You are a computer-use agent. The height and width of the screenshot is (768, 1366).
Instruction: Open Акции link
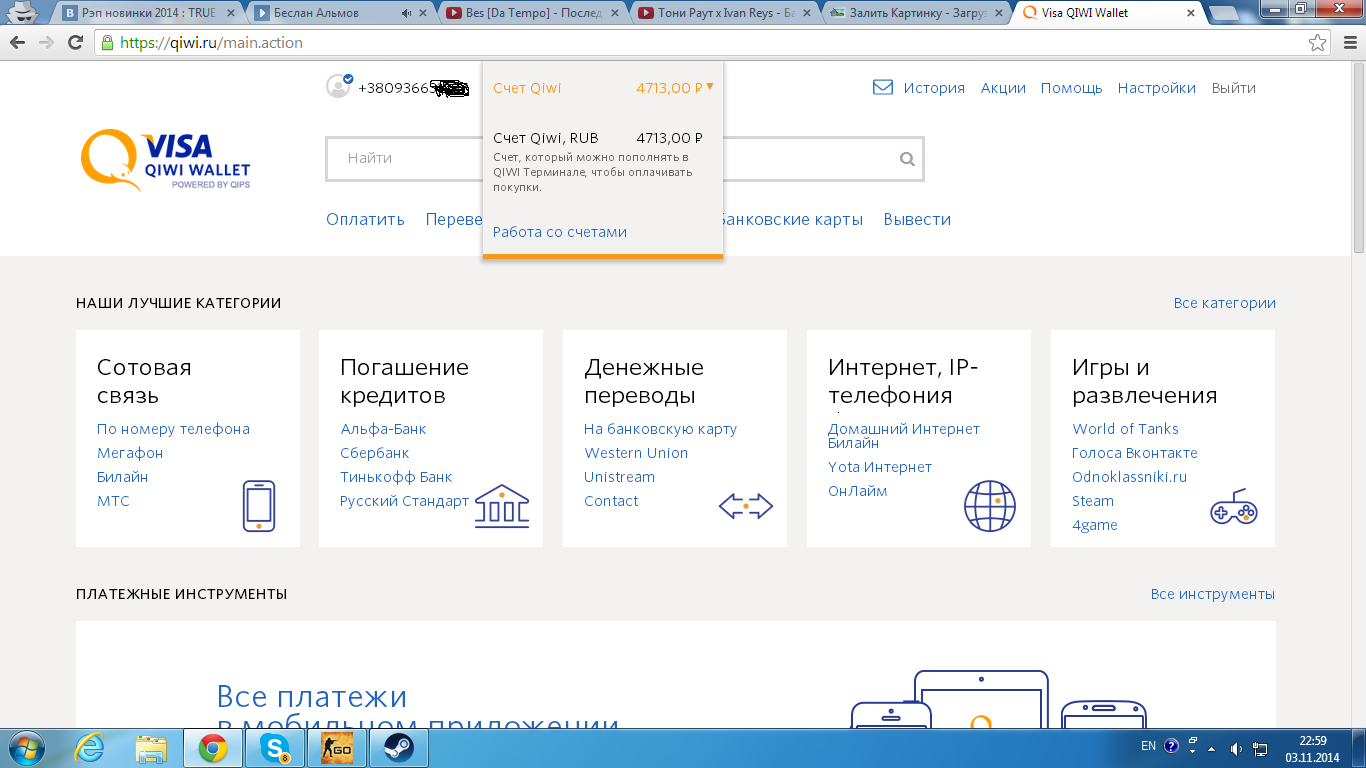[x=1003, y=88]
